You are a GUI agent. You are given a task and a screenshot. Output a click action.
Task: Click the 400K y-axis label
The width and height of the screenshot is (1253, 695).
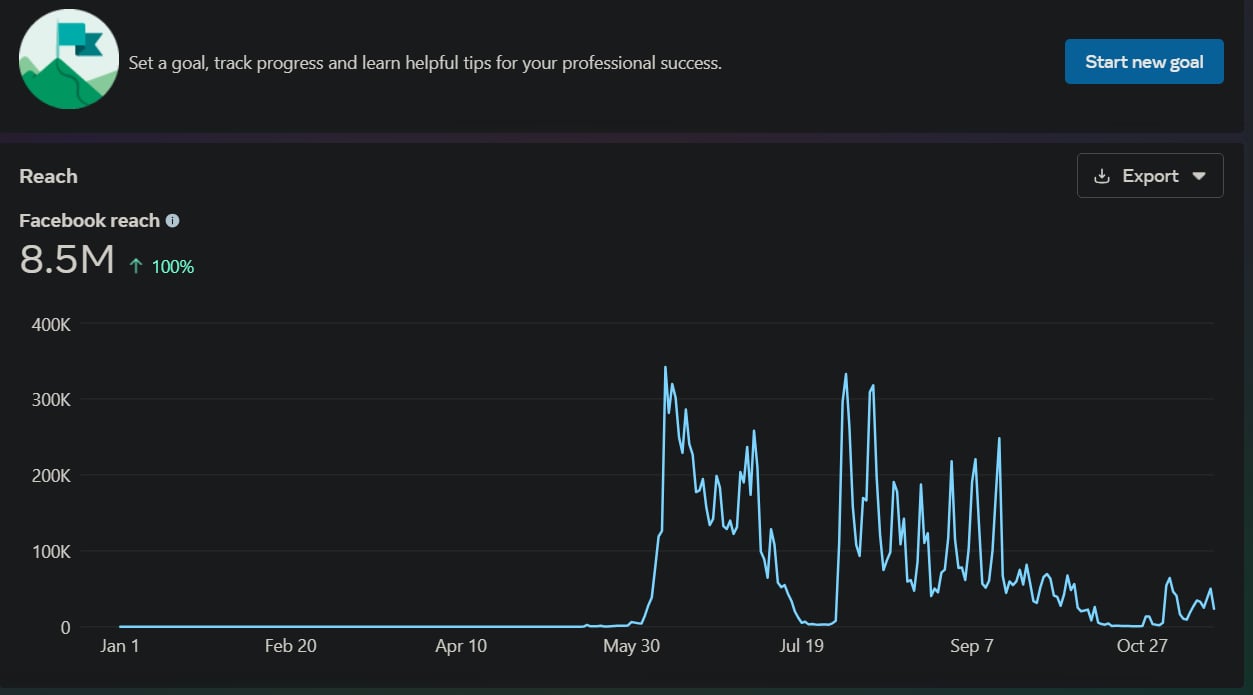[x=52, y=324]
